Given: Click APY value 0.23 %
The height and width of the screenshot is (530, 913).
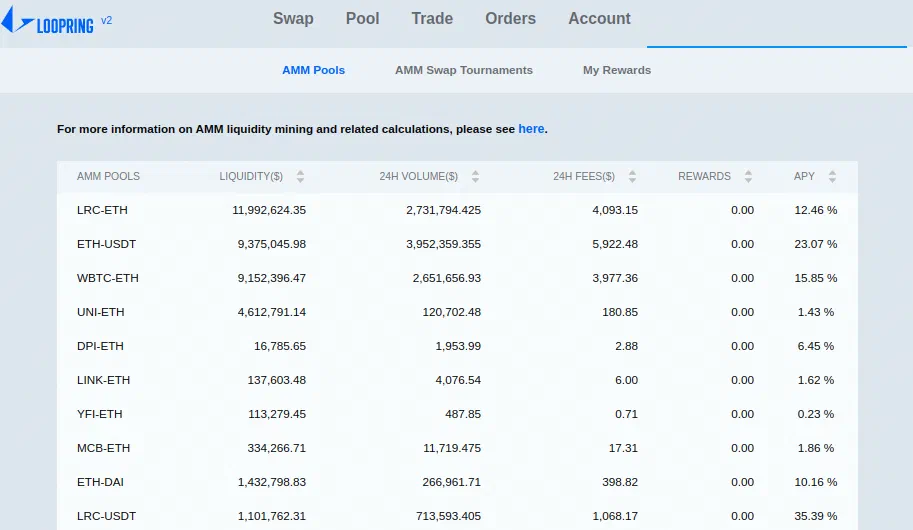Looking at the screenshot, I should (x=816, y=414).
